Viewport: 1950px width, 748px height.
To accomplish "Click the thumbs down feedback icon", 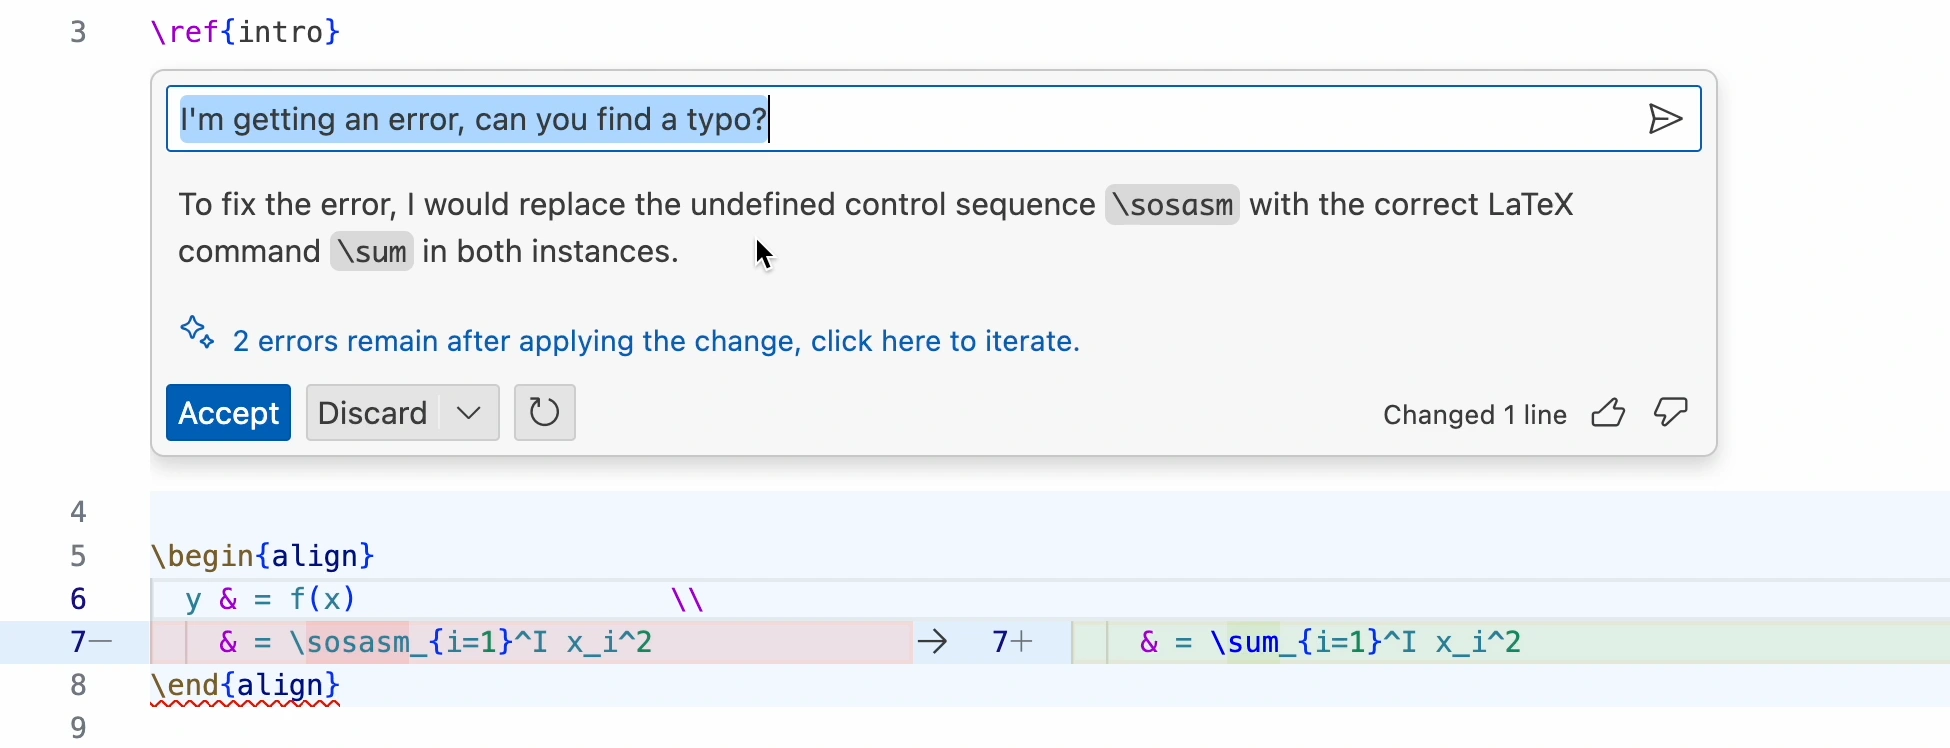I will coord(1671,412).
